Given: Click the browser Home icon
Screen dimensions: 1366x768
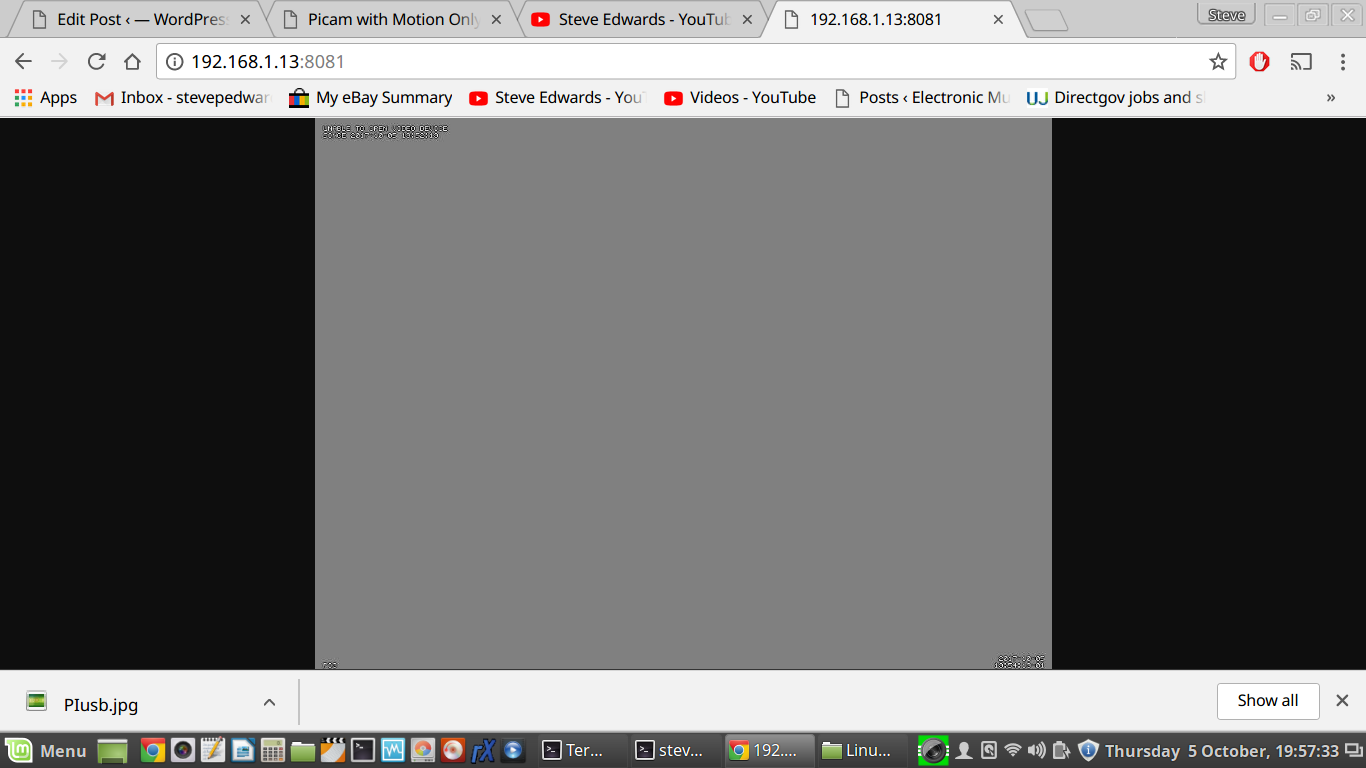Looking at the screenshot, I should click(132, 62).
